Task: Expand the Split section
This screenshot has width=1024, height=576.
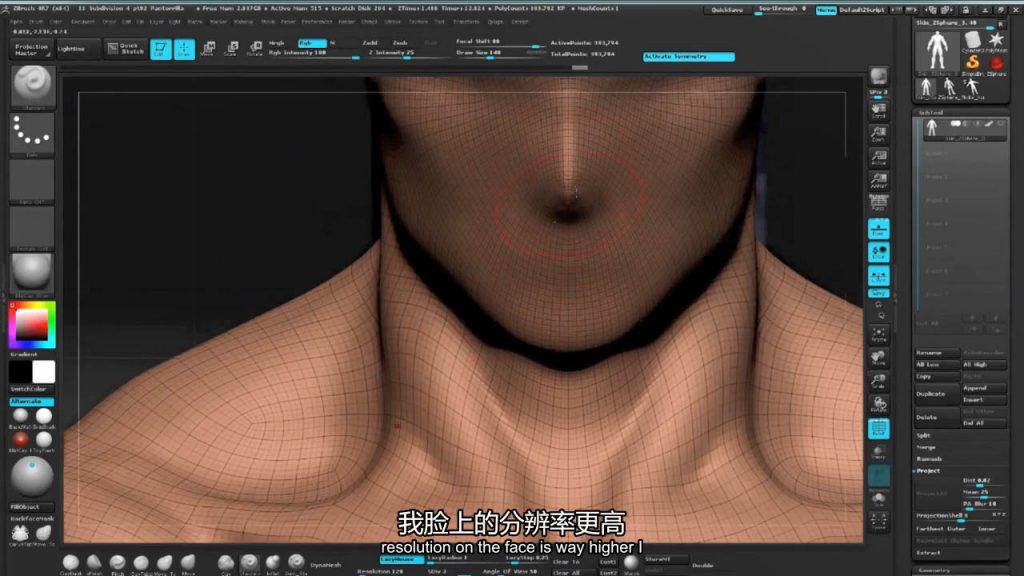Action: pyautogui.click(x=923, y=436)
